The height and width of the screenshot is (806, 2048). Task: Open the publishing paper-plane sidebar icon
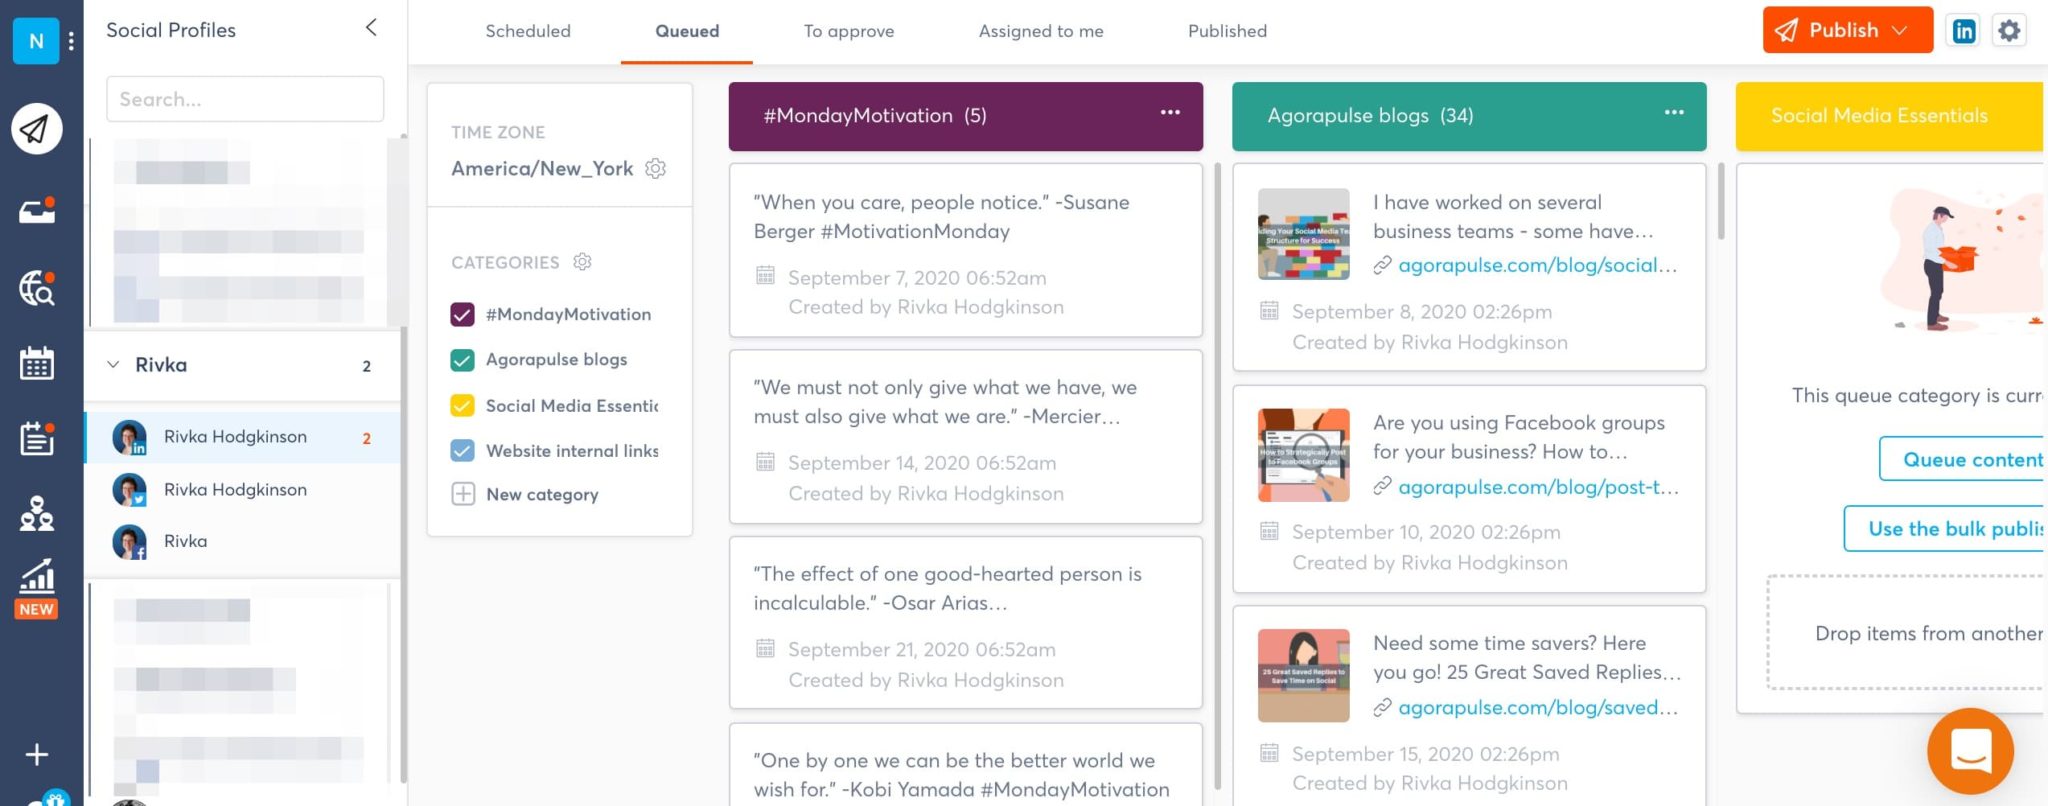[x=37, y=129]
